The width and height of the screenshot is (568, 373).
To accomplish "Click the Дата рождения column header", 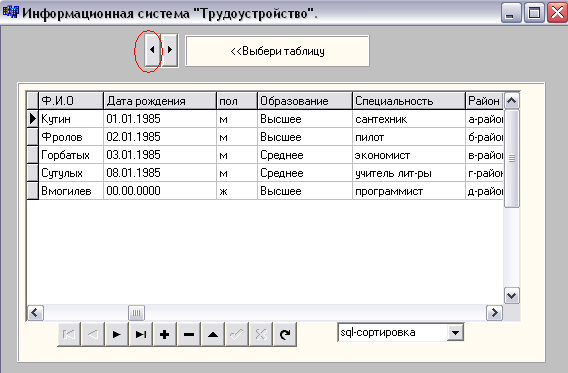I will (x=160, y=101).
